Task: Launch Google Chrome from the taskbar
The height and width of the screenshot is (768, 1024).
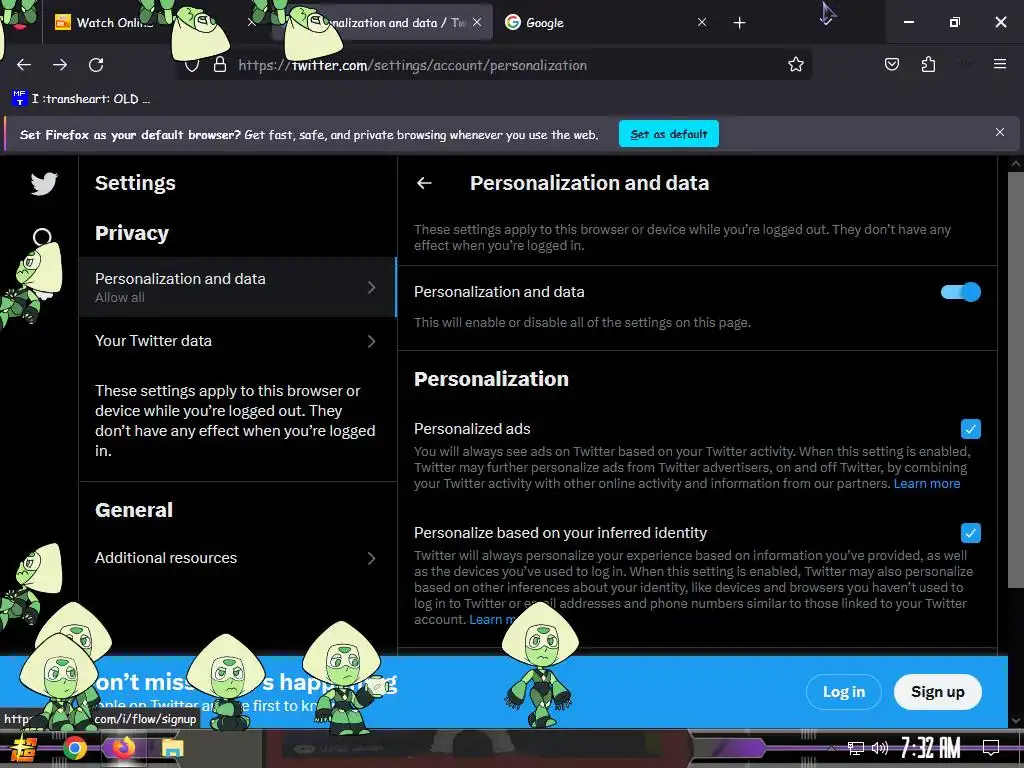Action: pyautogui.click(x=75, y=748)
